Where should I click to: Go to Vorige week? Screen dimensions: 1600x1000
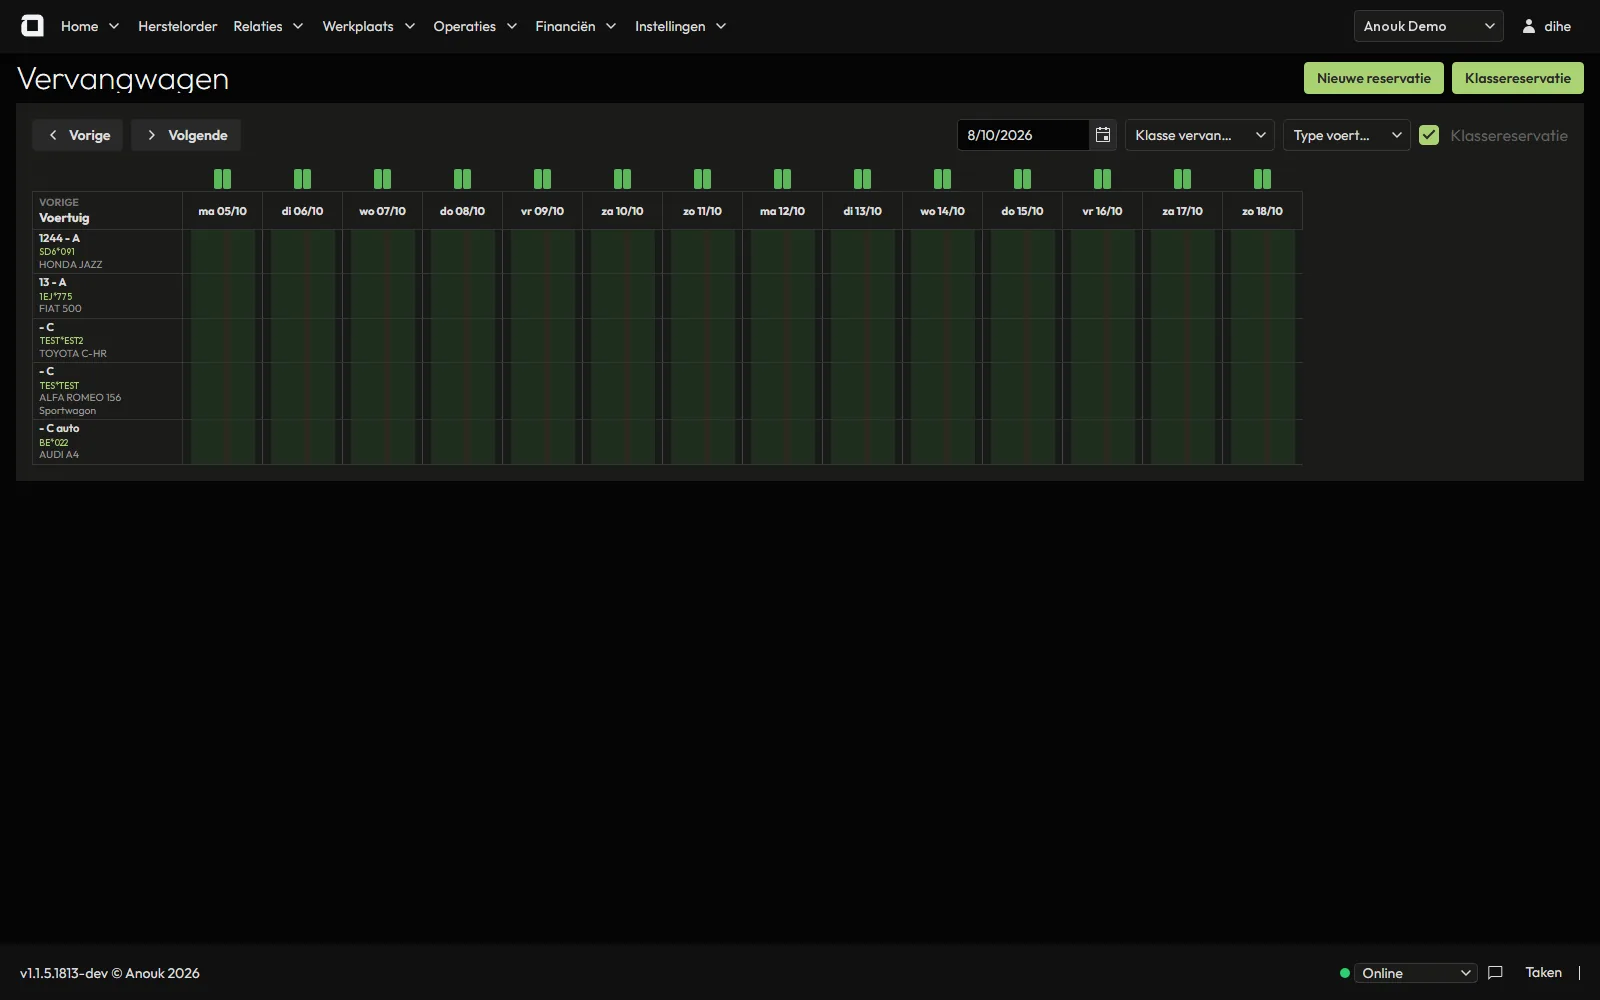[x=78, y=135]
